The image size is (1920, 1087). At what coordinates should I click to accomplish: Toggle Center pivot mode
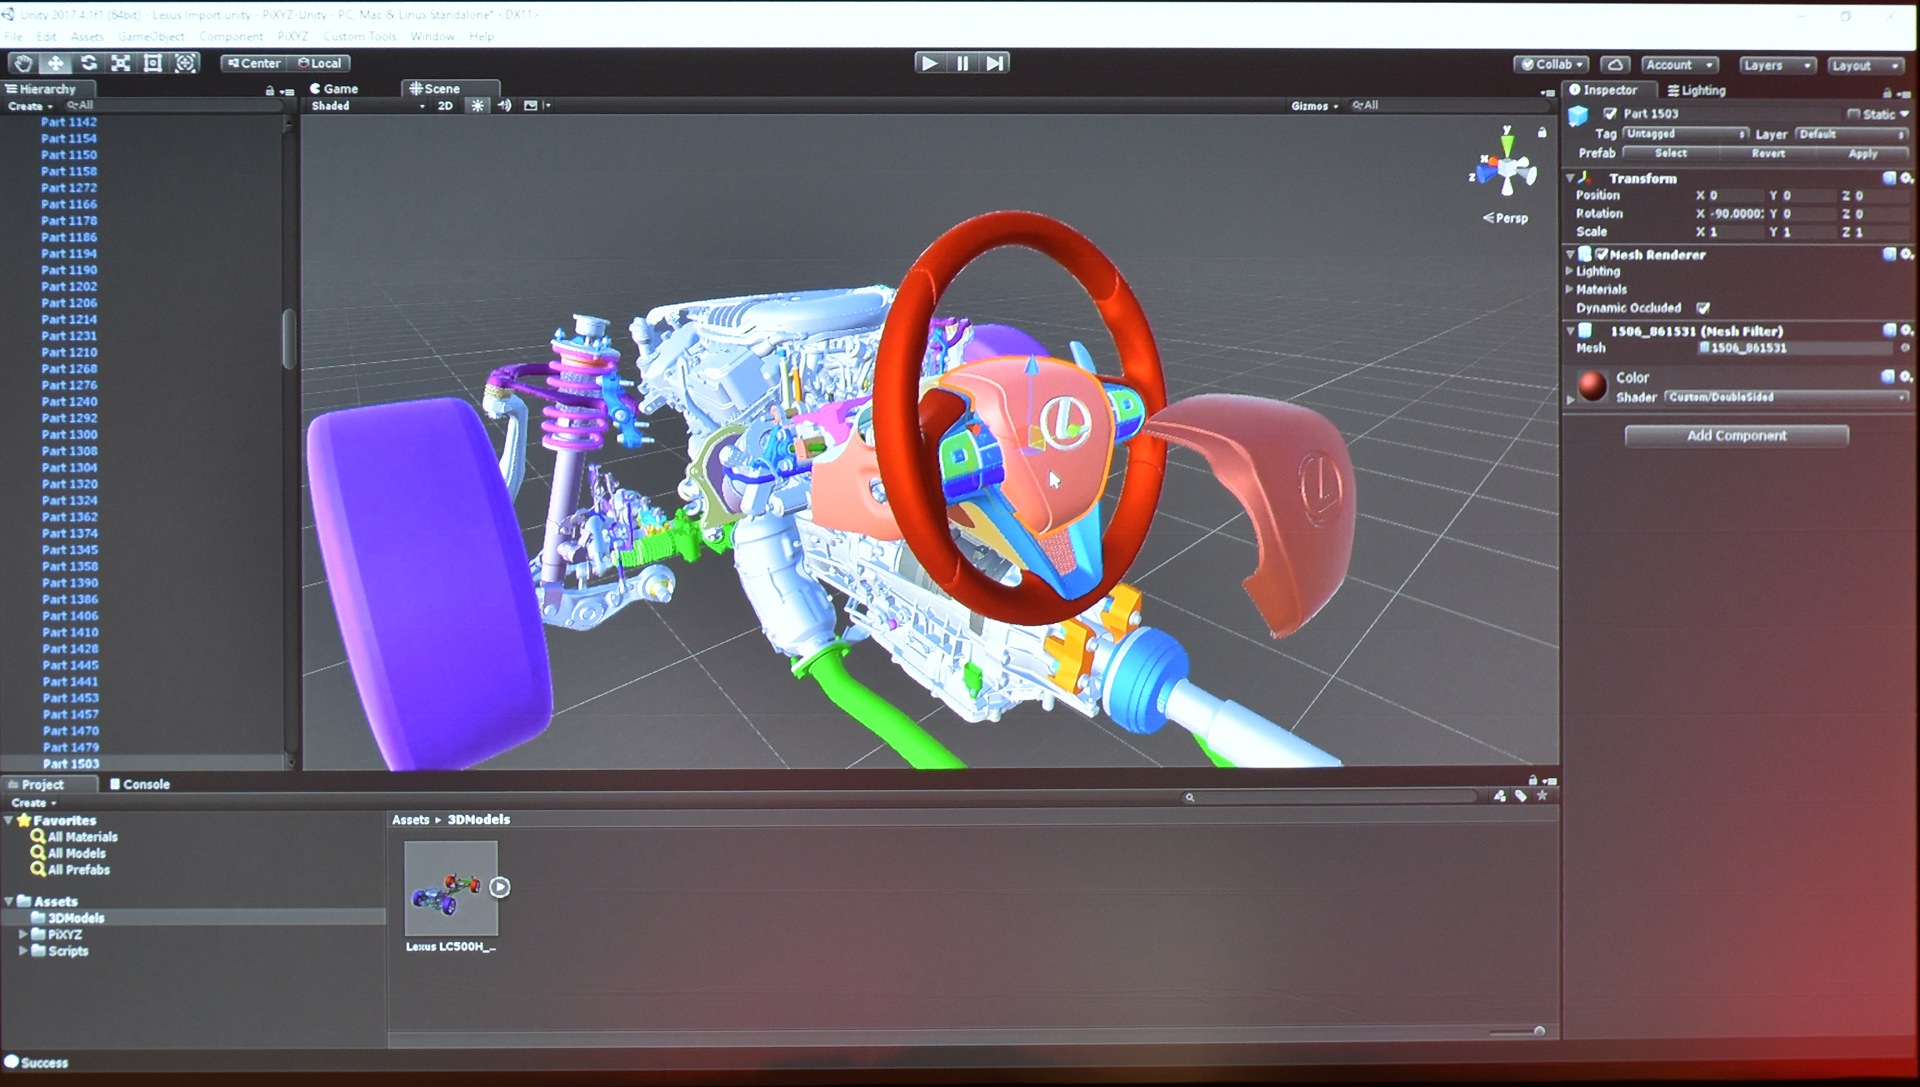click(x=254, y=63)
